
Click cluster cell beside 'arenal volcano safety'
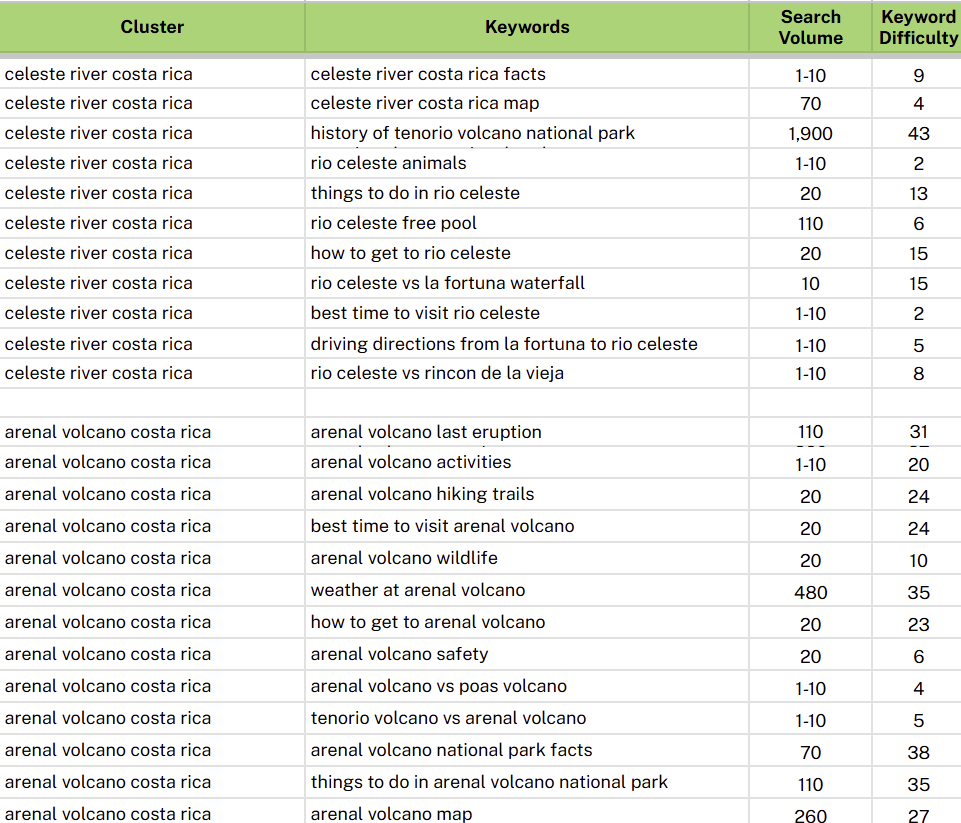pyautogui.click(x=152, y=654)
